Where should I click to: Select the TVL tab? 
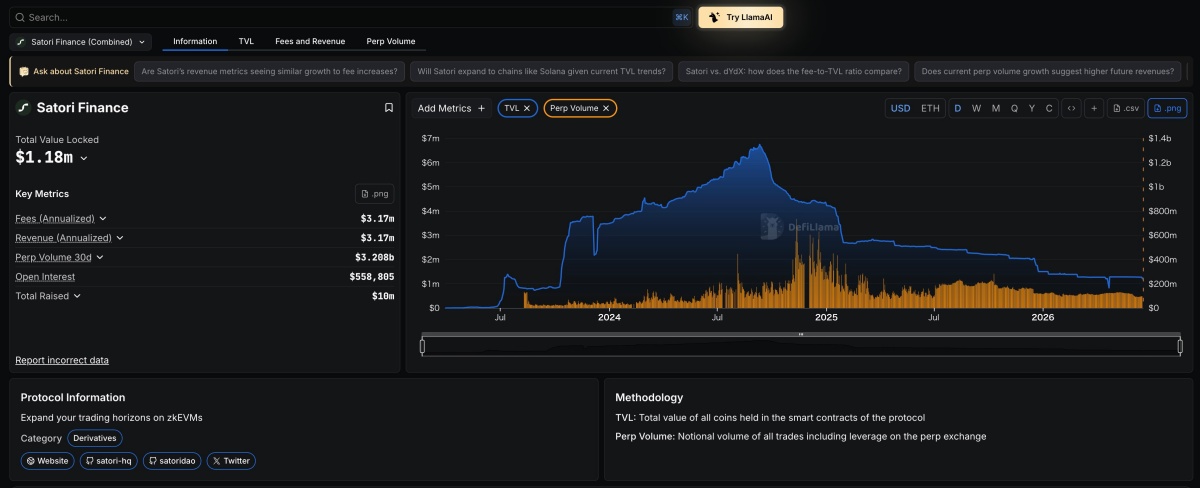tap(246, 41)
